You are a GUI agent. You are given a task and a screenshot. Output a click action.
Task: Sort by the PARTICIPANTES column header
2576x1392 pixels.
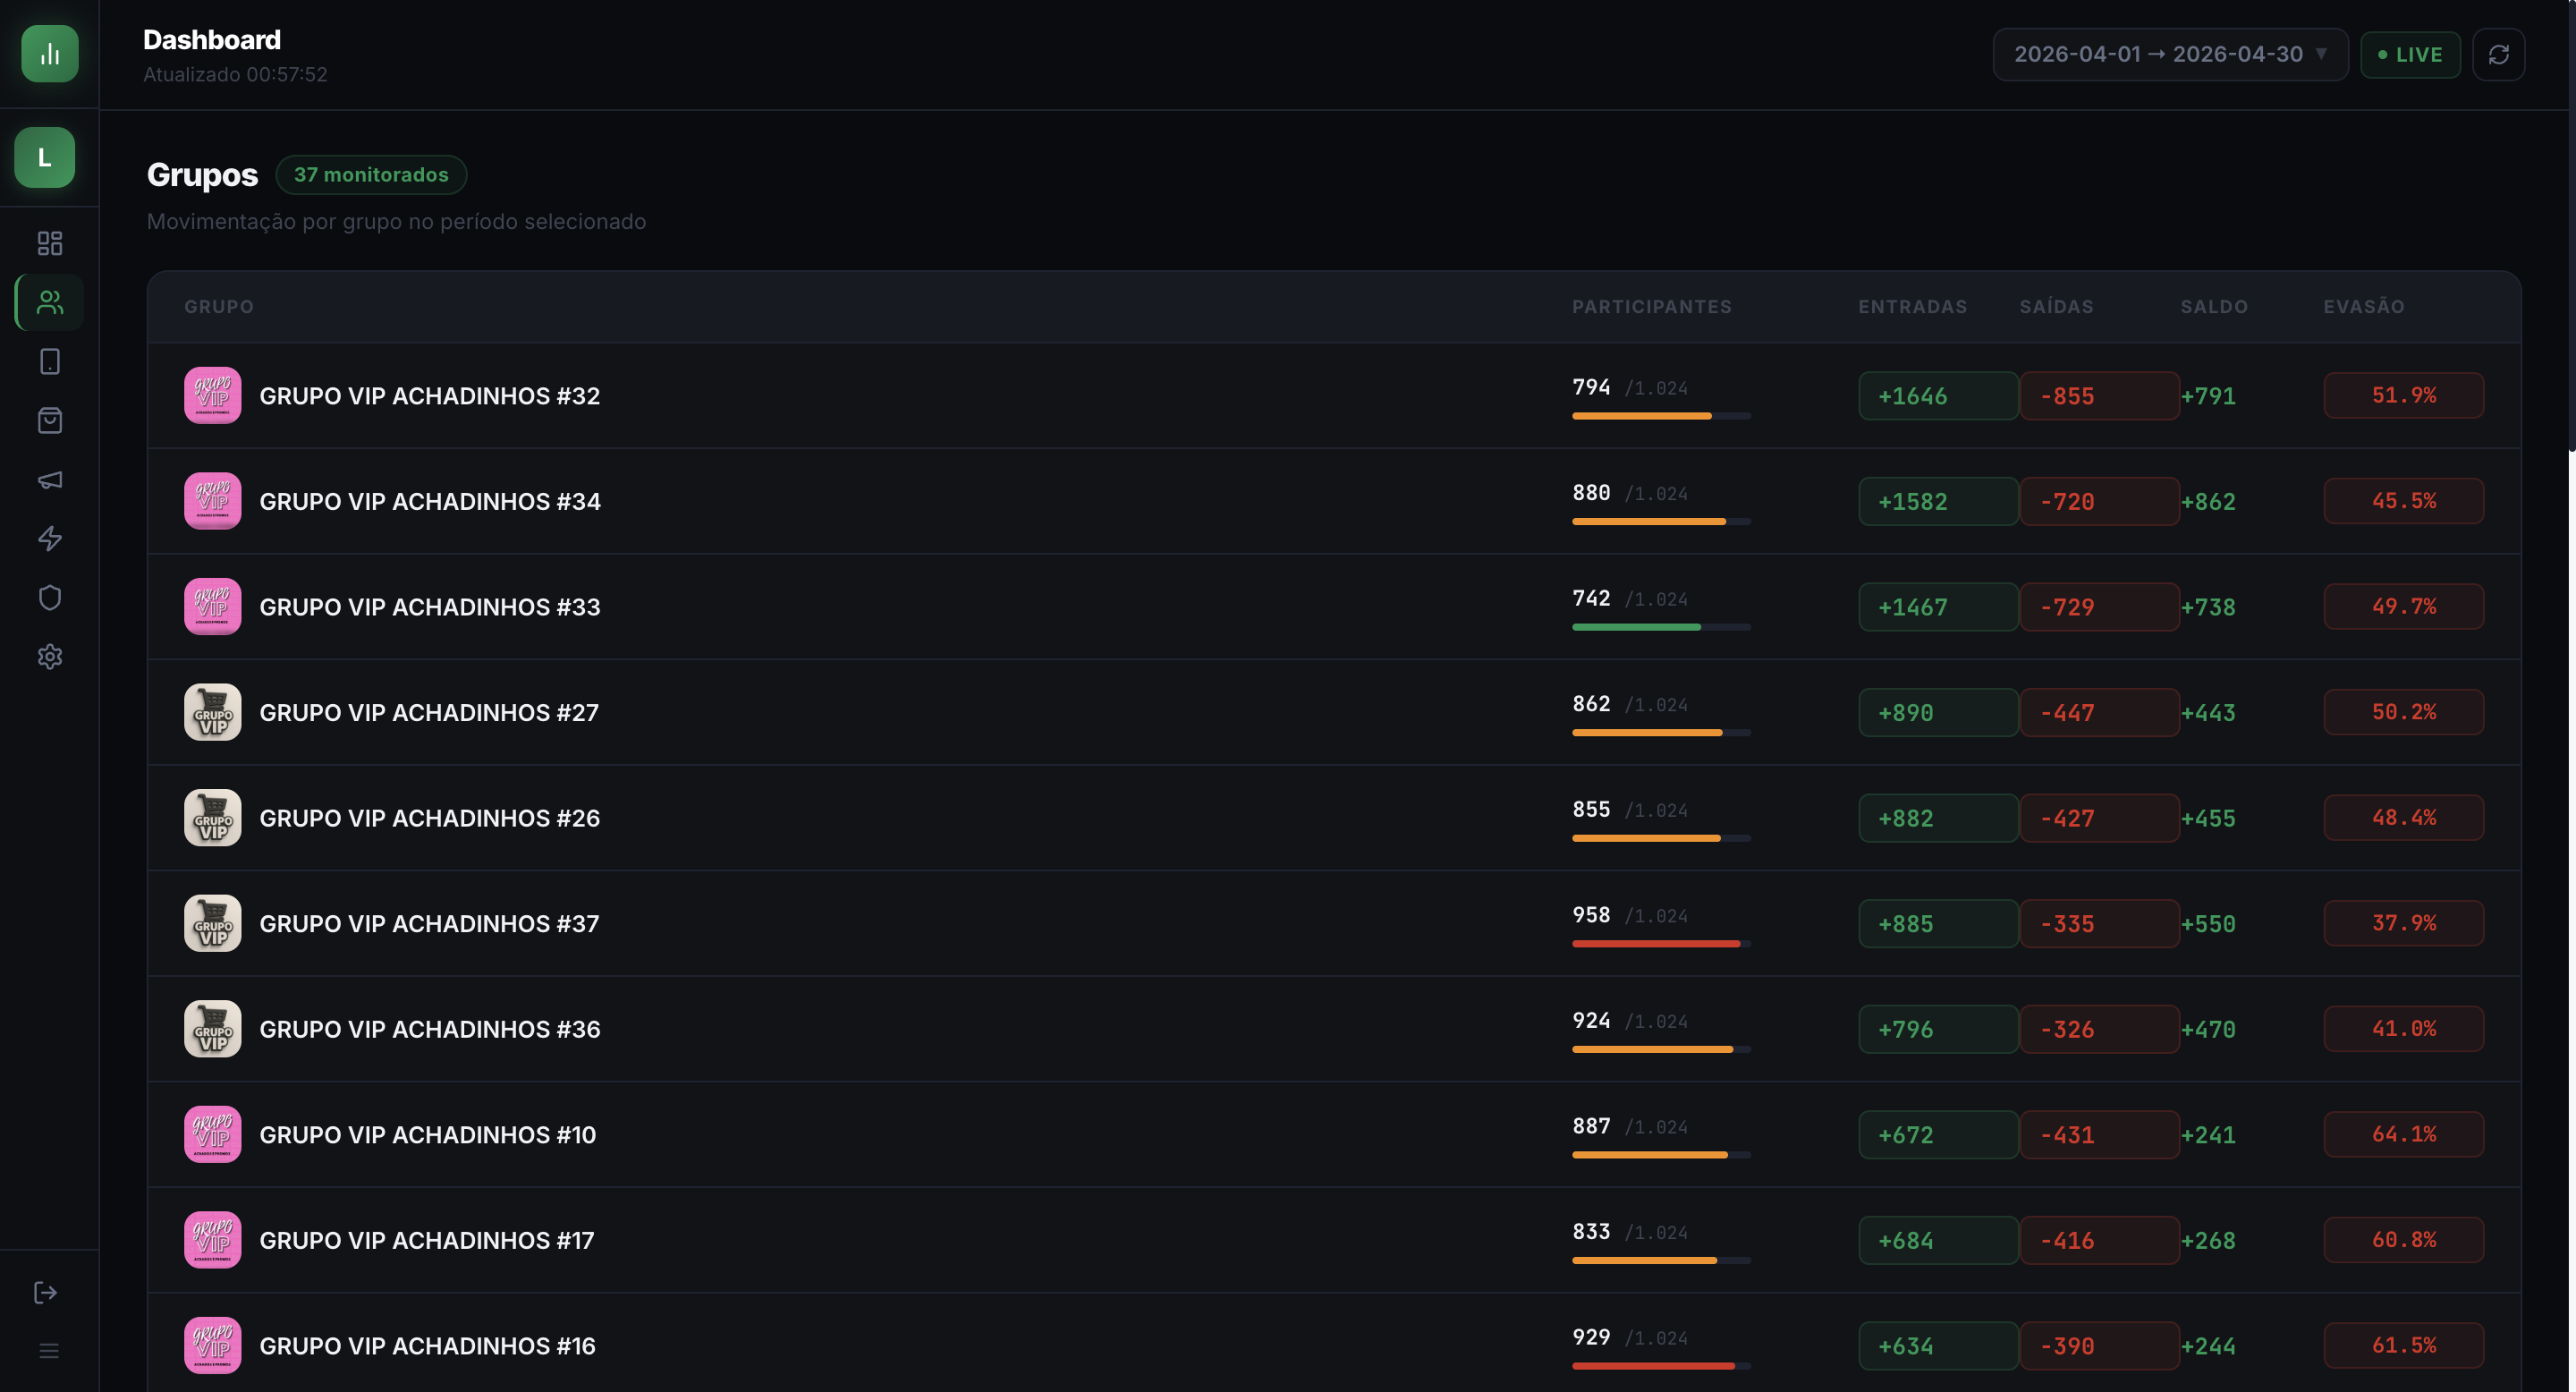(x=1651, y=307)
